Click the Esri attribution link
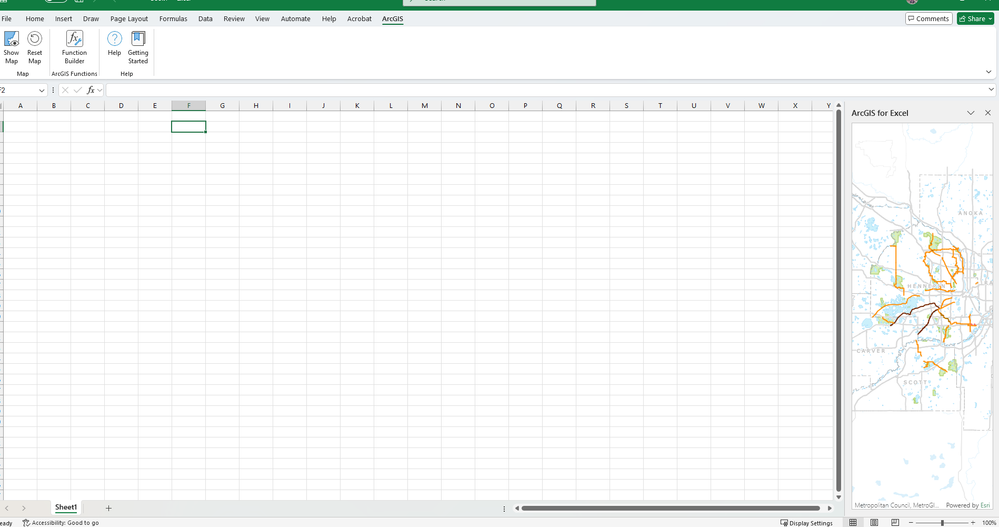This screenshot has height=527, width=999. pos(985,505)
